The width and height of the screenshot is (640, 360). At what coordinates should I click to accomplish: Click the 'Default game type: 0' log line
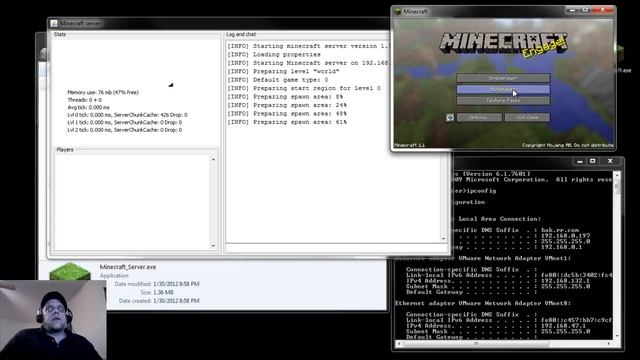coord(278,80)
